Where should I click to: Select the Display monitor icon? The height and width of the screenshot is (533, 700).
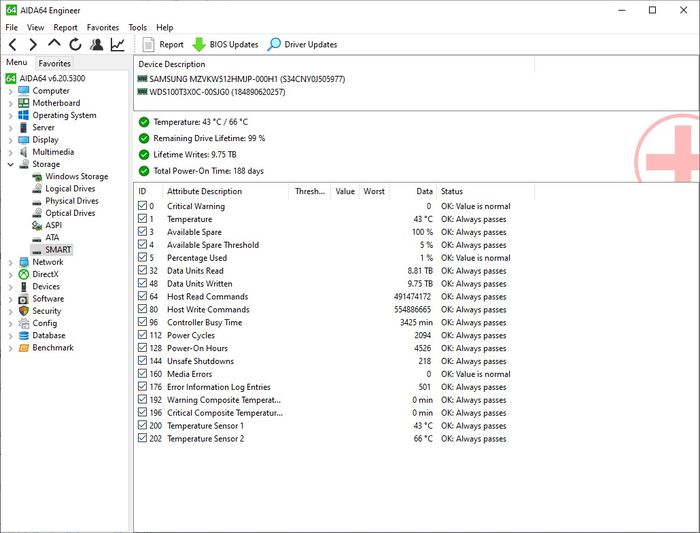pyautogui.click(x=24, y=140)
